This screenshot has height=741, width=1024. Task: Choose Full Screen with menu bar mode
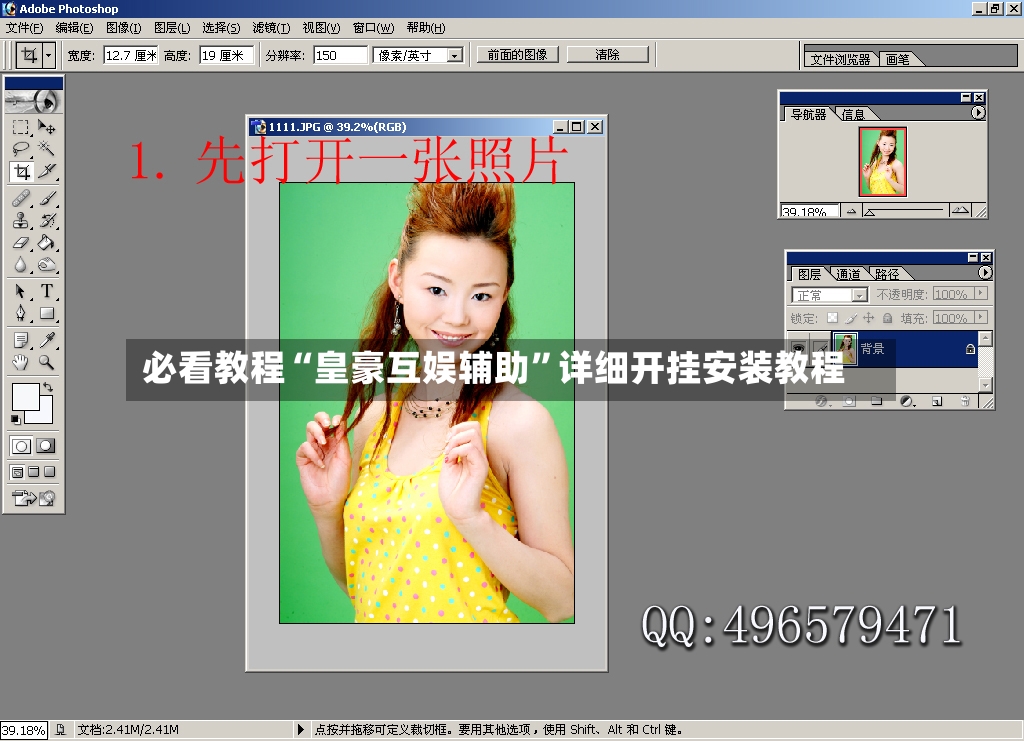click(x=34, y=471)
